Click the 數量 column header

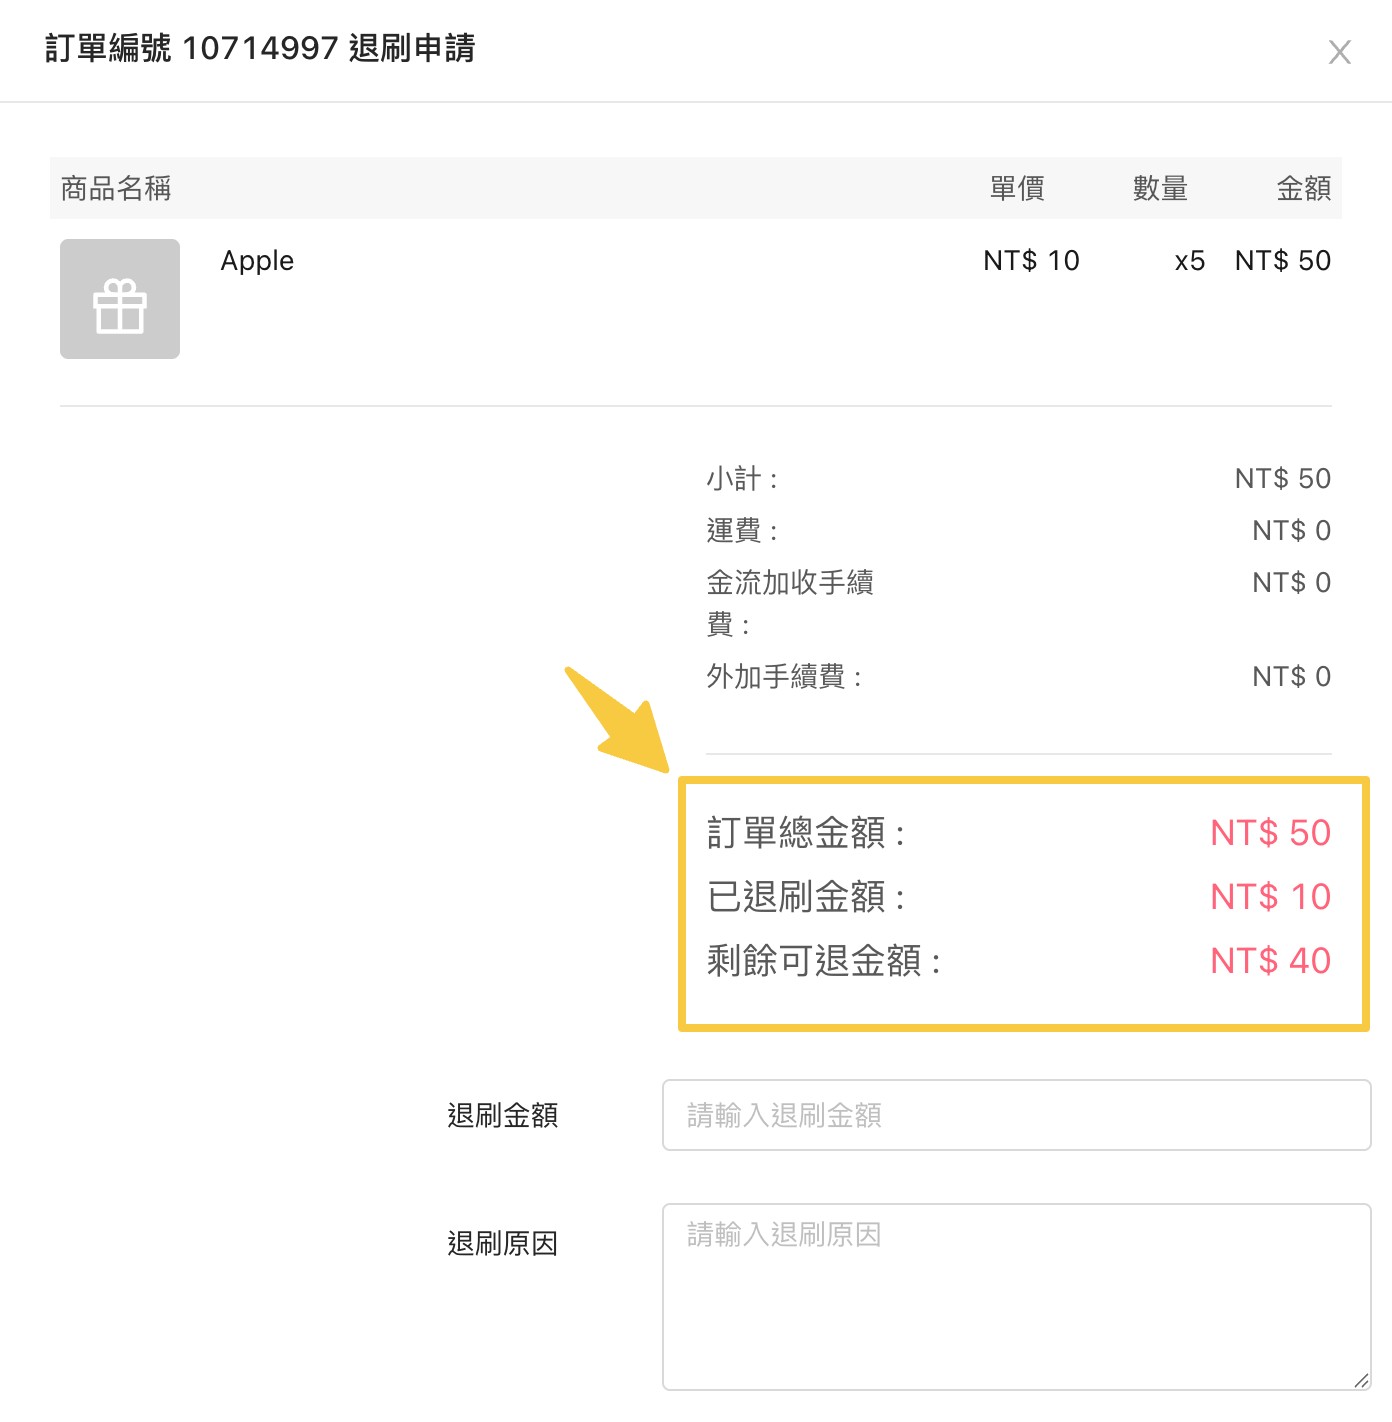tap(1160, 188)
